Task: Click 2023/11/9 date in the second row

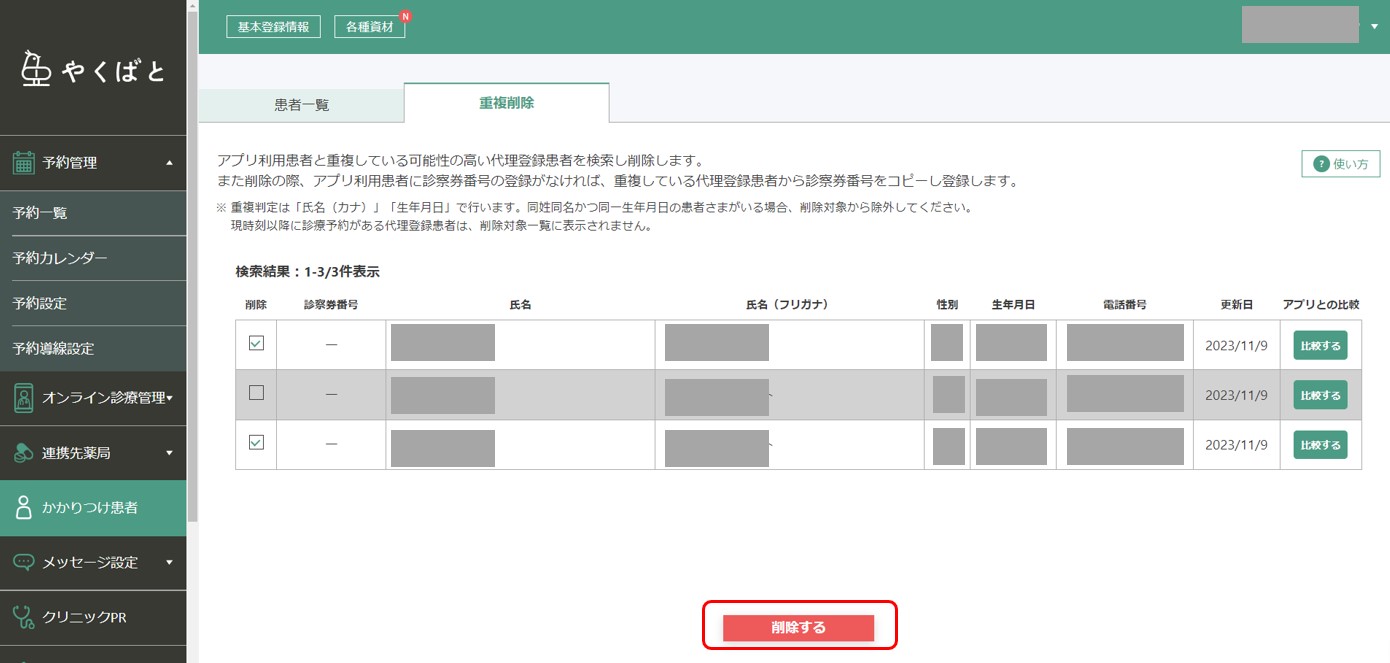Action: 1236,395
